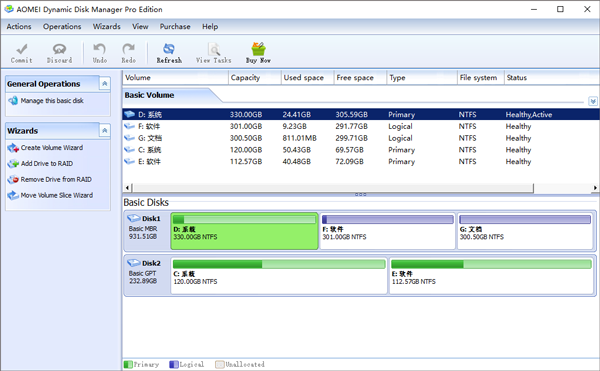Open the Help menu
Screen dimensions: 600x371
[210, 26]
